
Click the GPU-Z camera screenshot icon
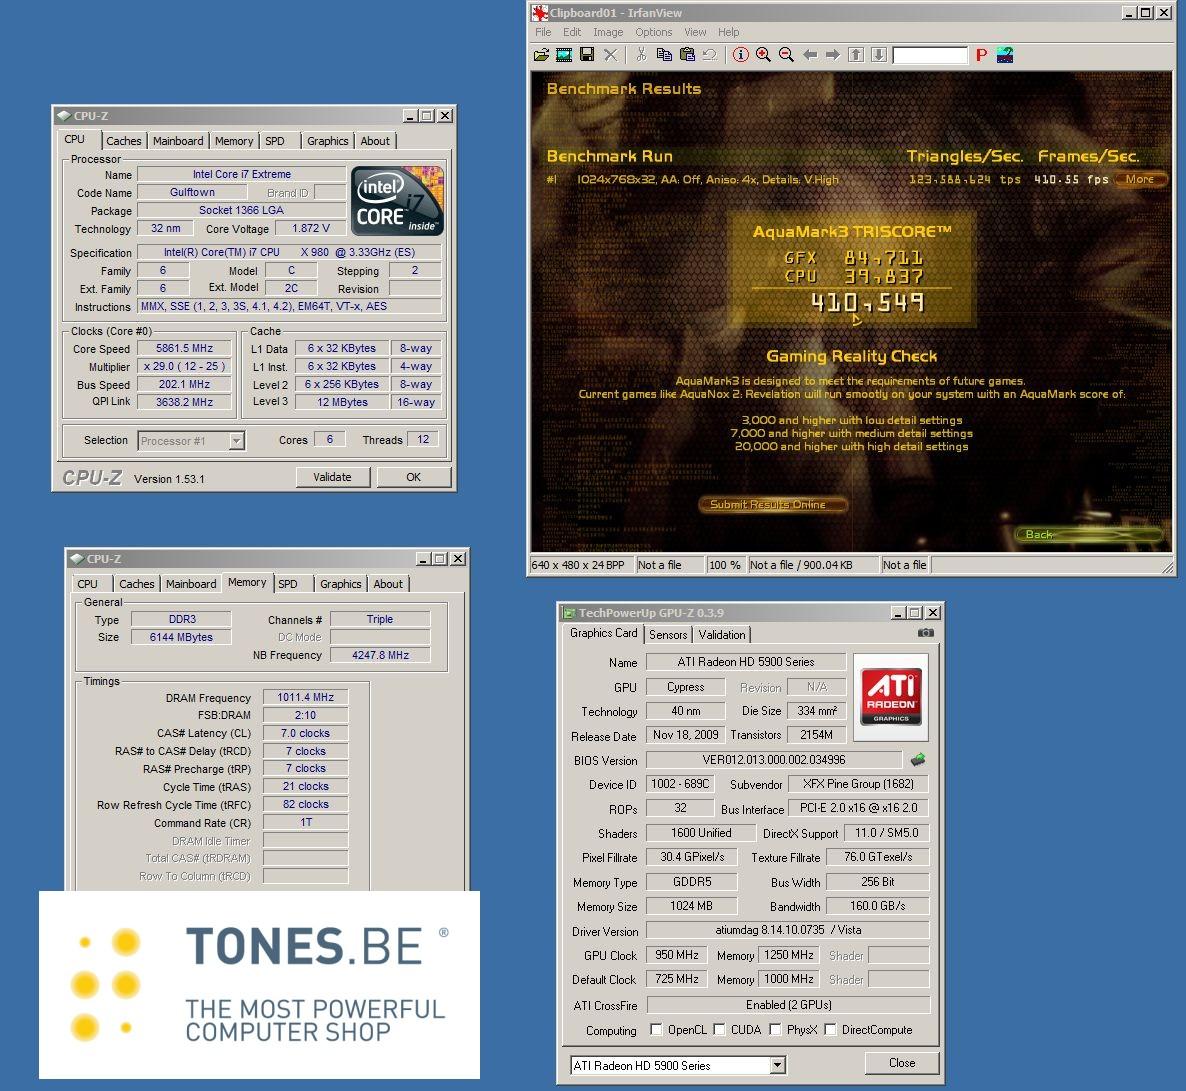[x=926, y=633]
